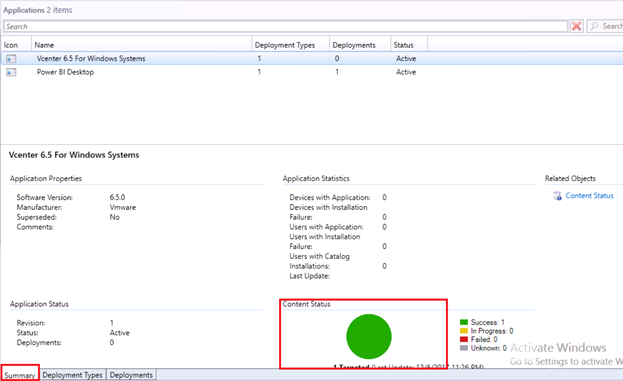
Task: Click the gray Unknown legend swatch
Action: 464,348
